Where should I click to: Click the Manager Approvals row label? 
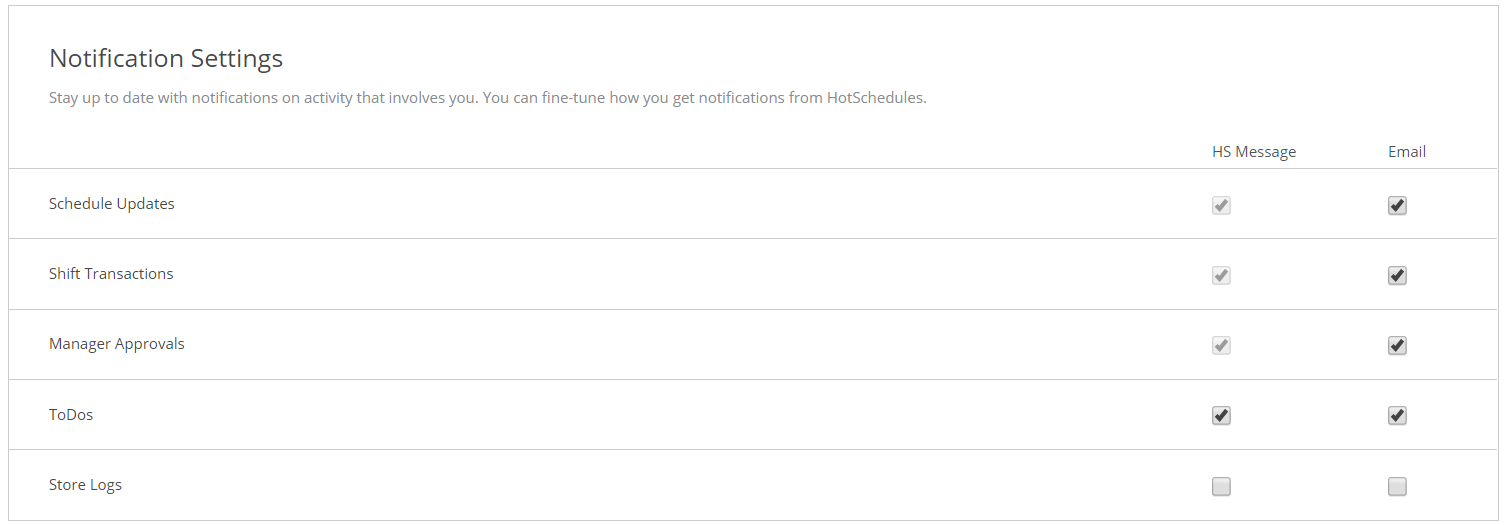coord(117,344)
